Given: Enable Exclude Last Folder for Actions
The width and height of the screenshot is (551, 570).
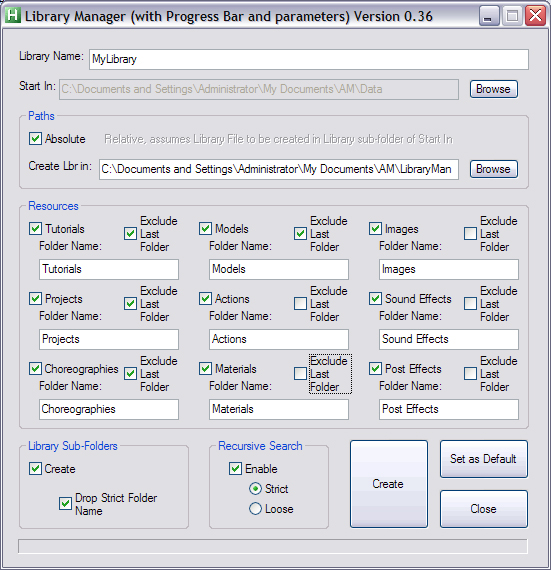Looking at the screenshot, I should click(x=300, y=304).
